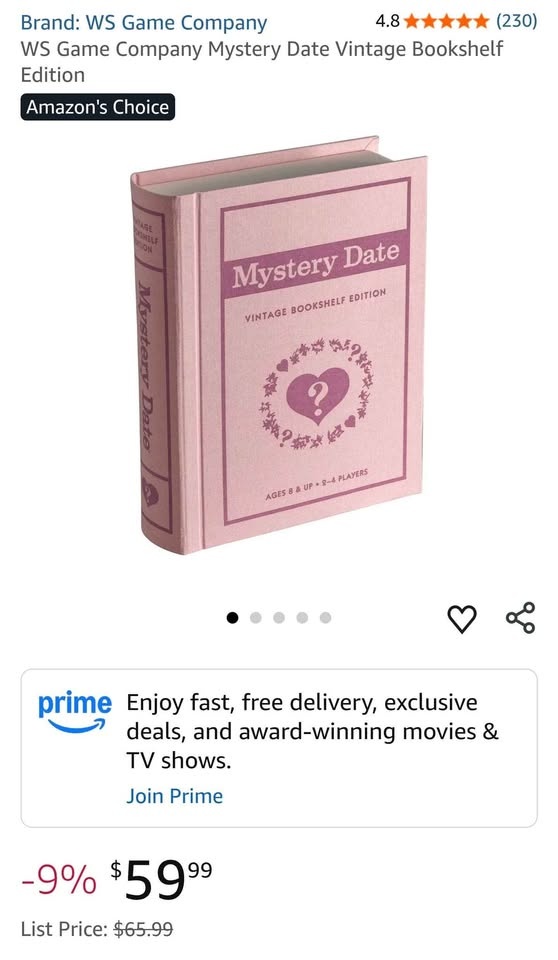This screenshot has width=558, height=960.
Task: Go to the second product image dot
Action: (255, 617)
